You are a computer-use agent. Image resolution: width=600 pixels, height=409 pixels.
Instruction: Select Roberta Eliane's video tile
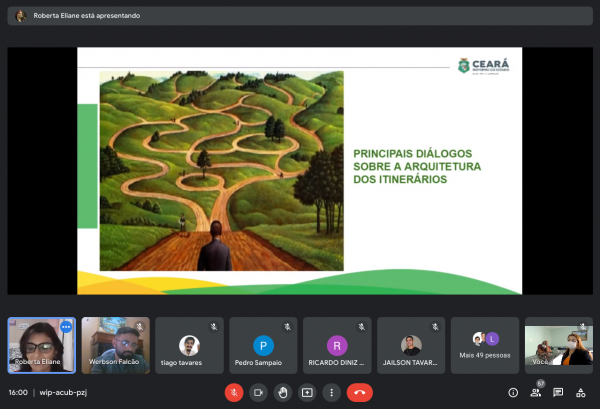pos(40,346)
